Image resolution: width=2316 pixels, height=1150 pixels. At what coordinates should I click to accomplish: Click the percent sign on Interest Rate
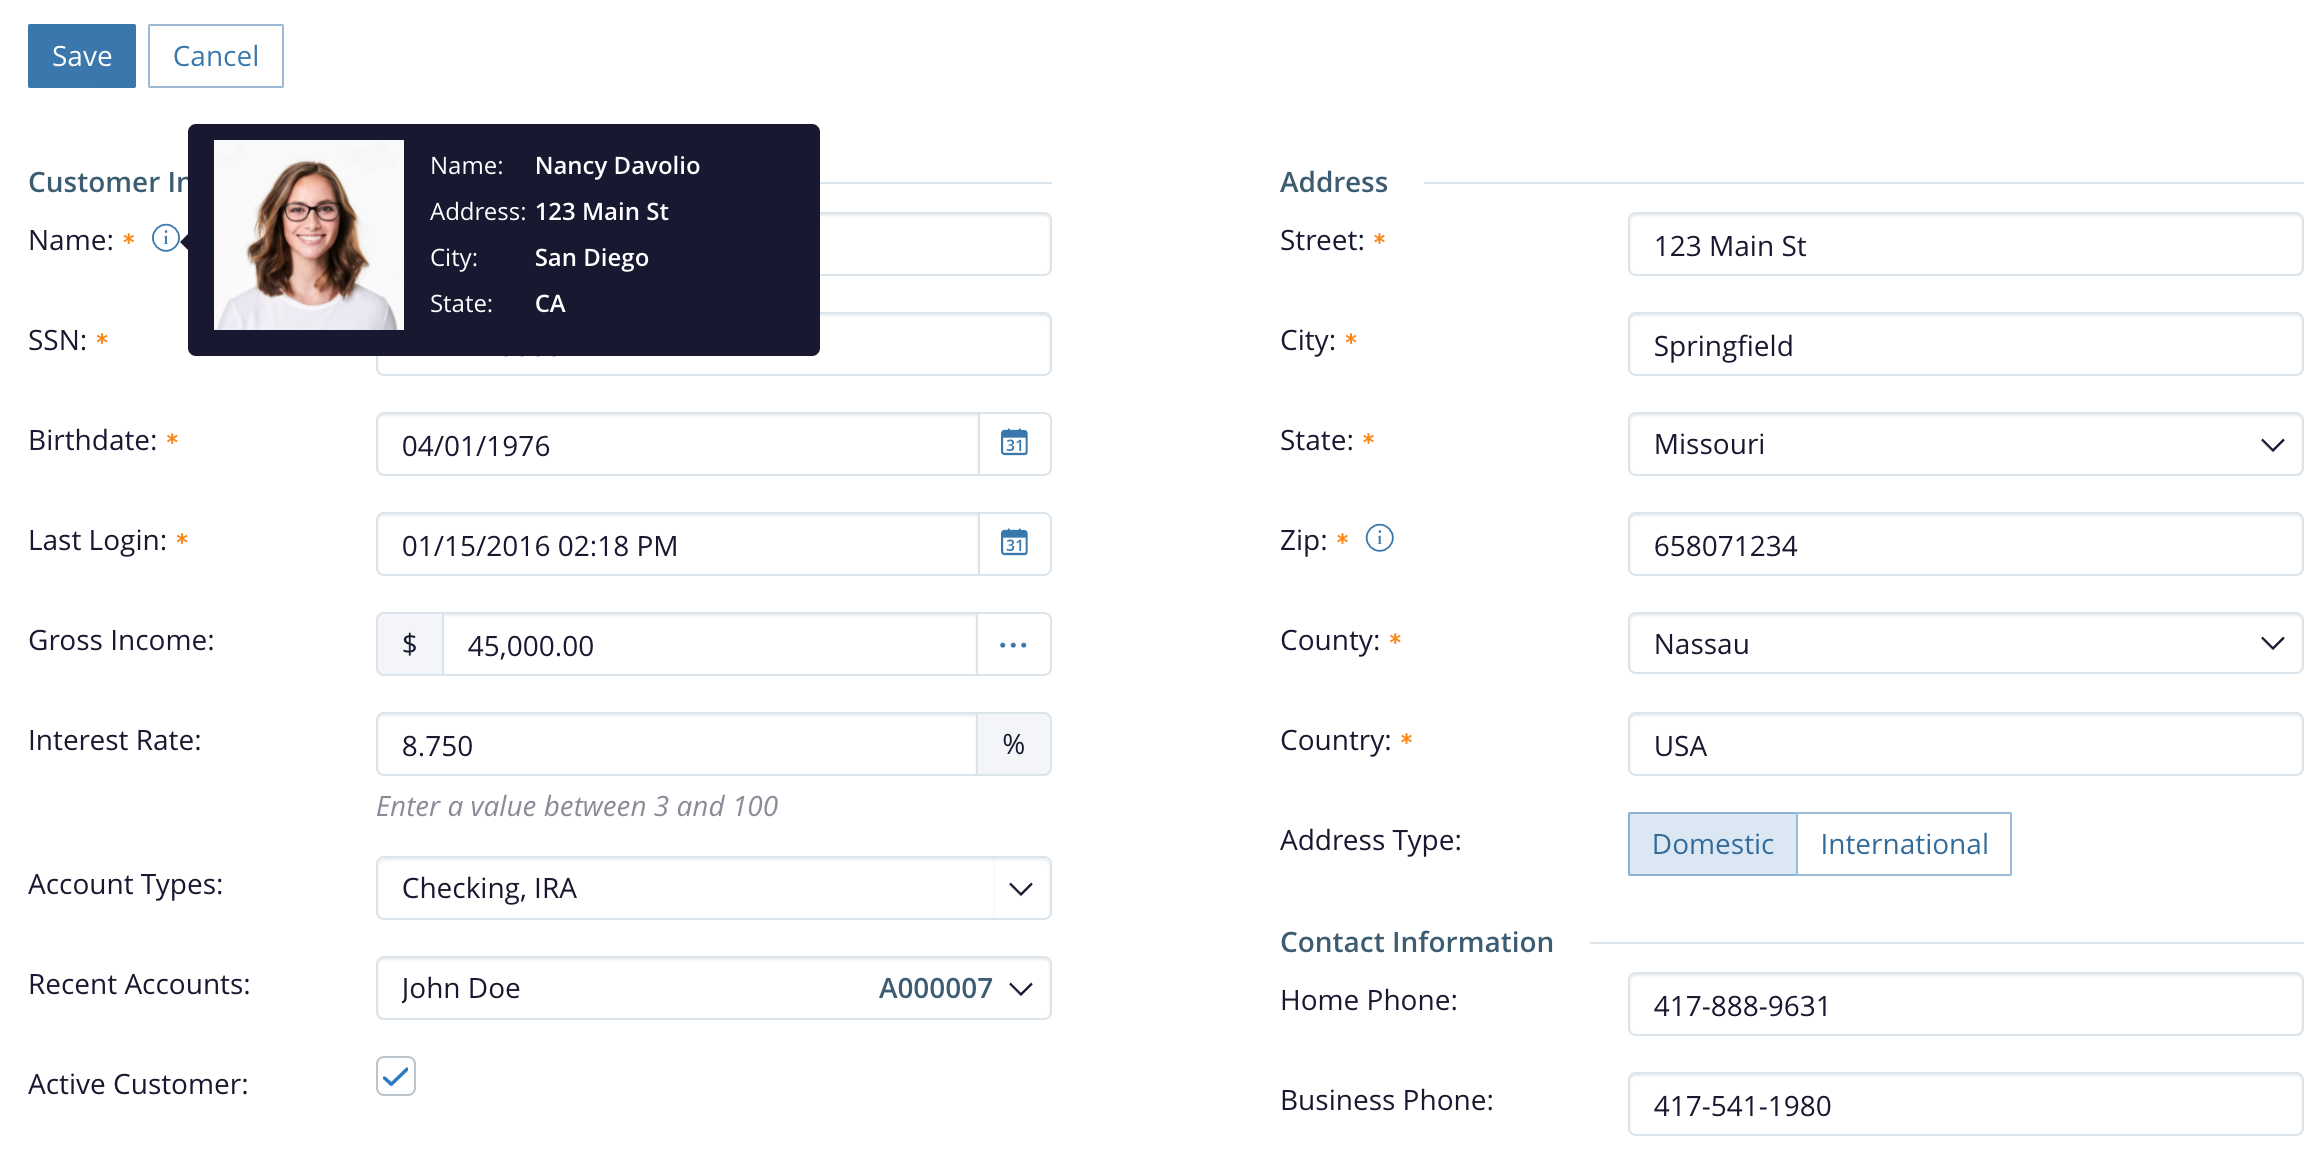(x=1013, y=744)
